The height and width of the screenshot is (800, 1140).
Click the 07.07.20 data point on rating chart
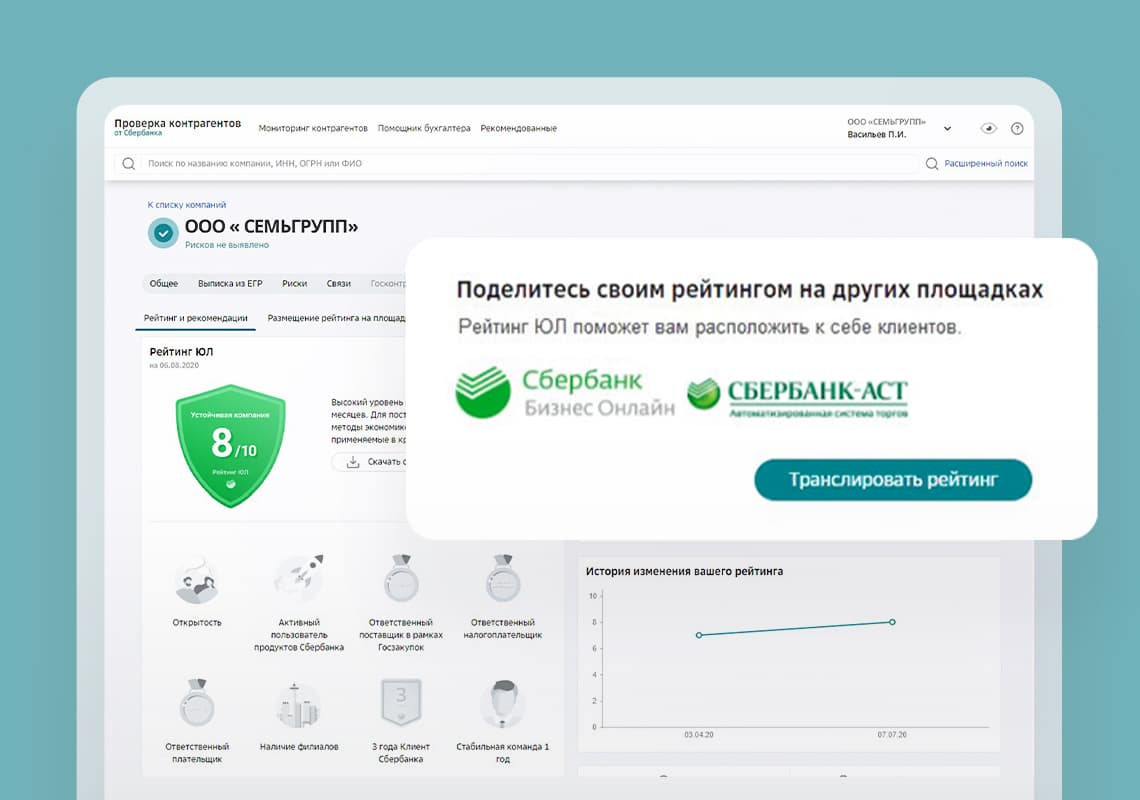pyautogui.click(x=892, y=622)
